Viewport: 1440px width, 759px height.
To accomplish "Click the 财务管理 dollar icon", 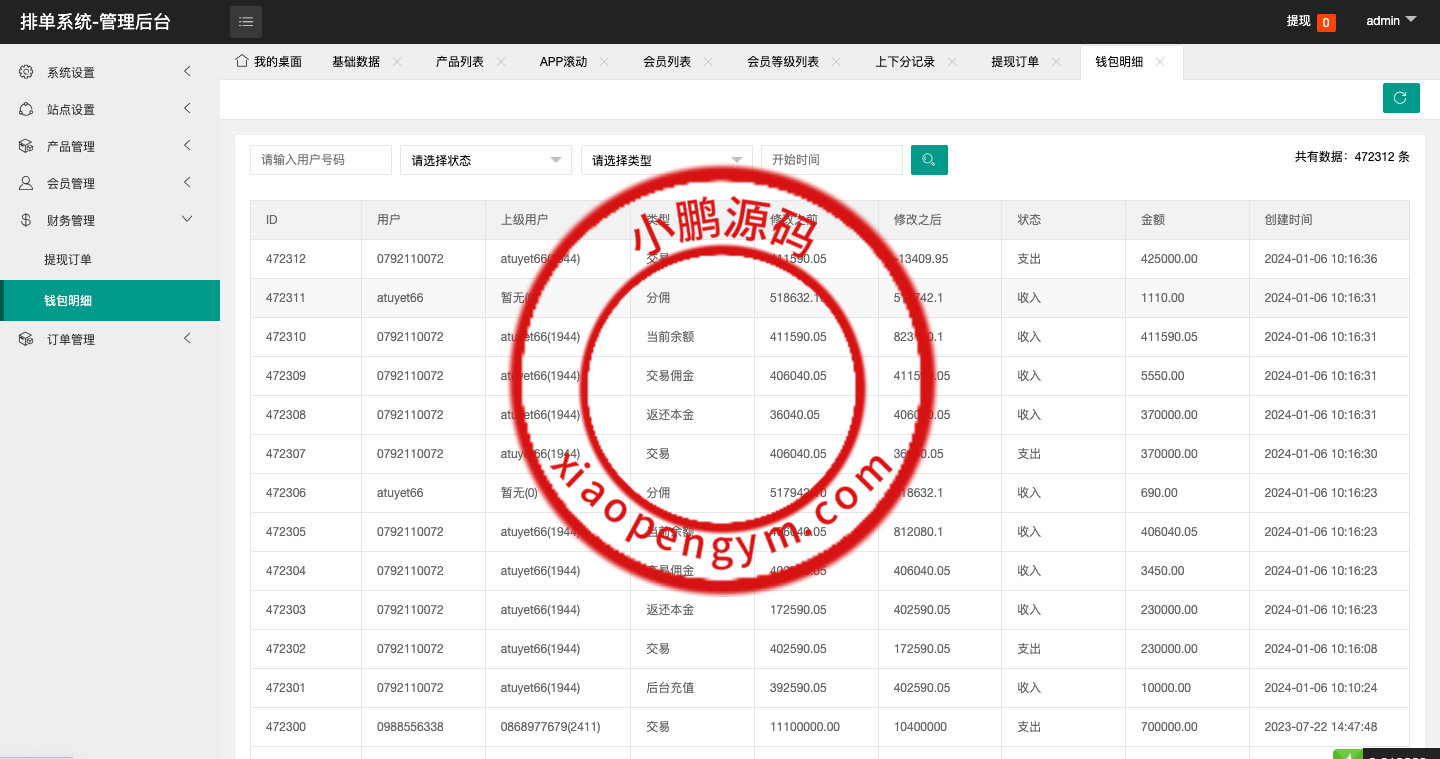I will 26,220.
